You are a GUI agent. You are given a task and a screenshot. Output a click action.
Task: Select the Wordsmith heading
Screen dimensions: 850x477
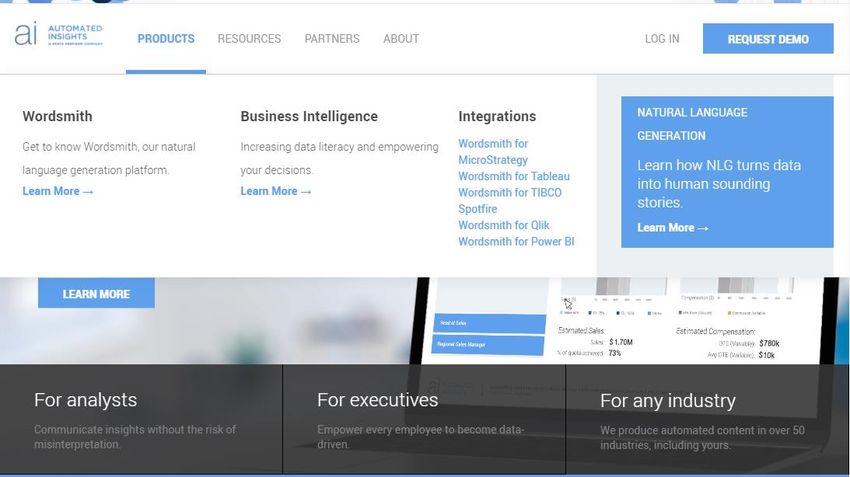pos(57,116)
